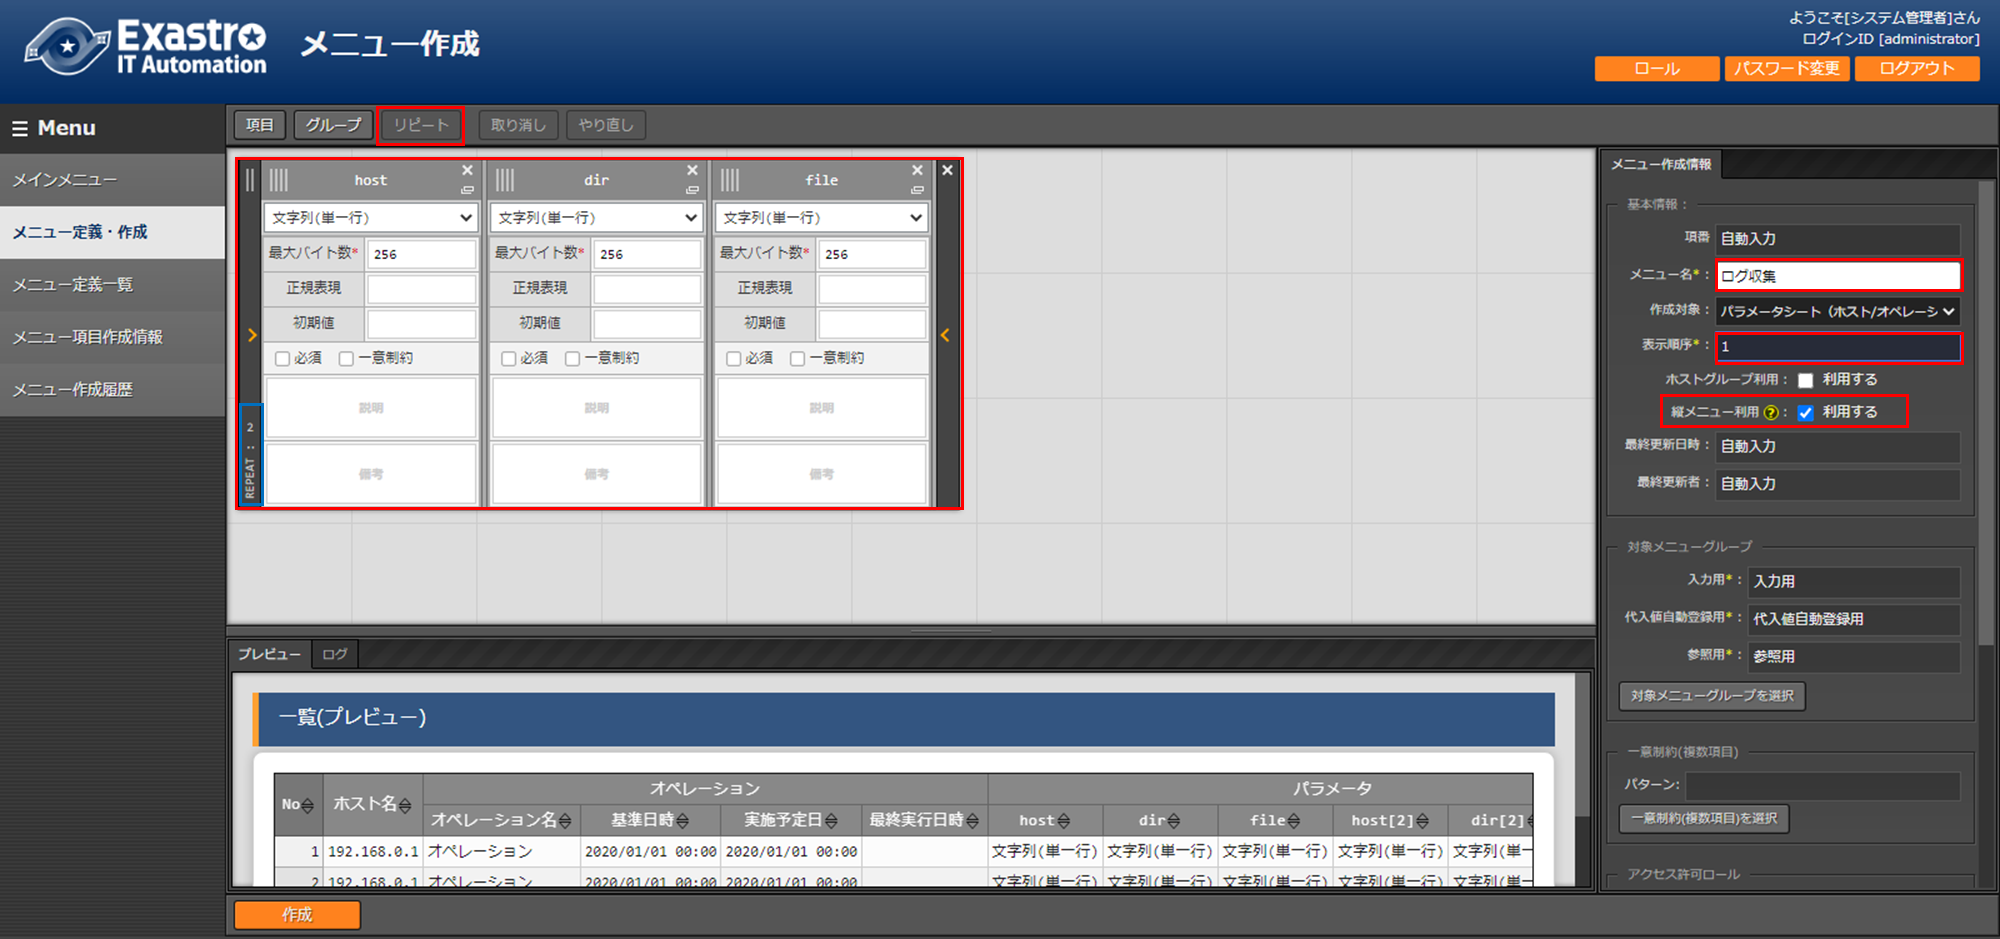The image size is (2000, 939).
Task: Click the ログアウト button
Action: coord(1917,69)
